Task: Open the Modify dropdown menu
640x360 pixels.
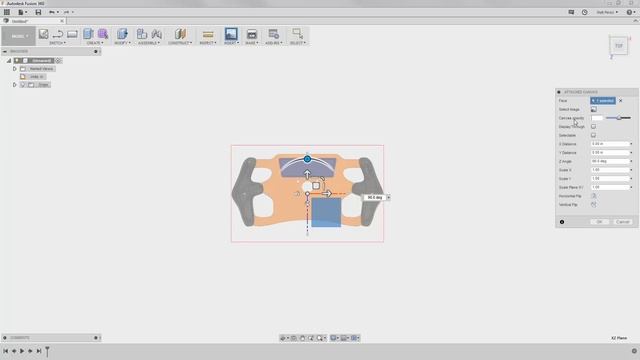Action: 122,43
